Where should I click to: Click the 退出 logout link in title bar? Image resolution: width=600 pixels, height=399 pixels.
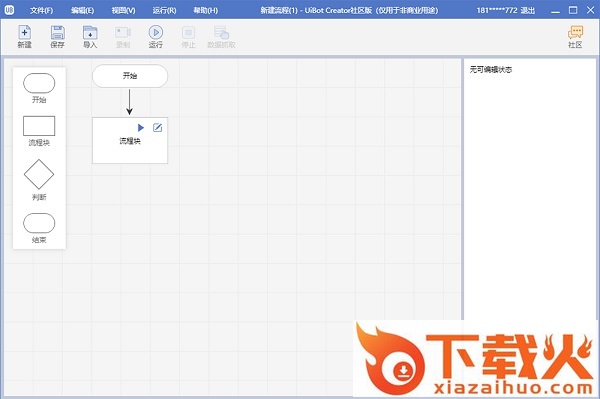528,10
